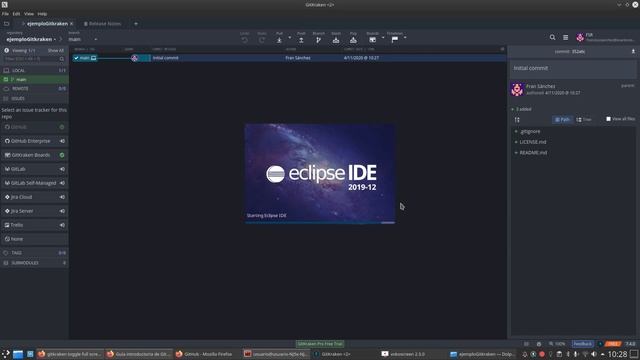
Task: Click the login icon beside Jira Cloud
Action: (62, 197)
